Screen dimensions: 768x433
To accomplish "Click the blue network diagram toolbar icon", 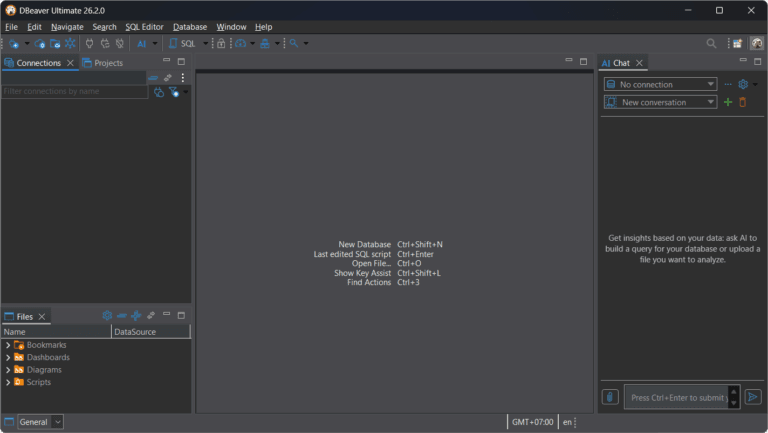I will click(265, 44).
